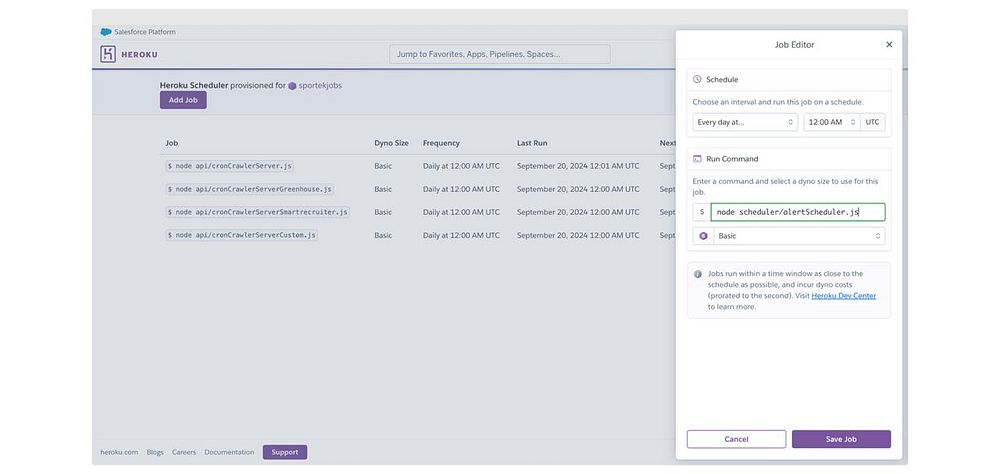Click the terminal icon beside Run Command
Screen dimensions: 1000x474
(x=697, y=159)
